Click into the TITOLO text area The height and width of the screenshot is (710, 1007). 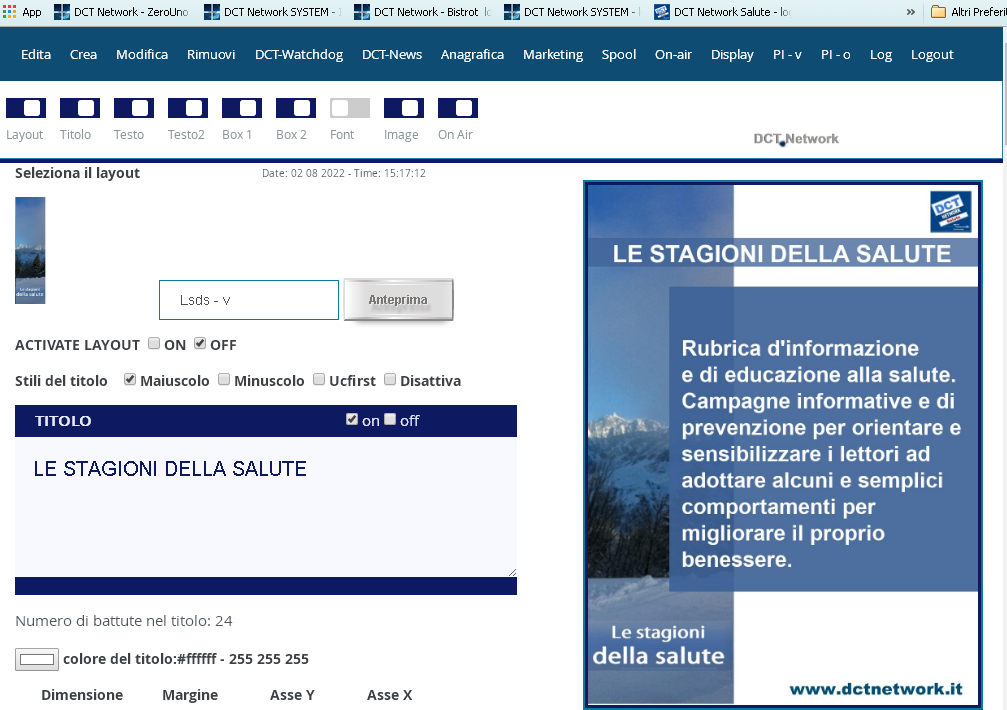point(266,507)
